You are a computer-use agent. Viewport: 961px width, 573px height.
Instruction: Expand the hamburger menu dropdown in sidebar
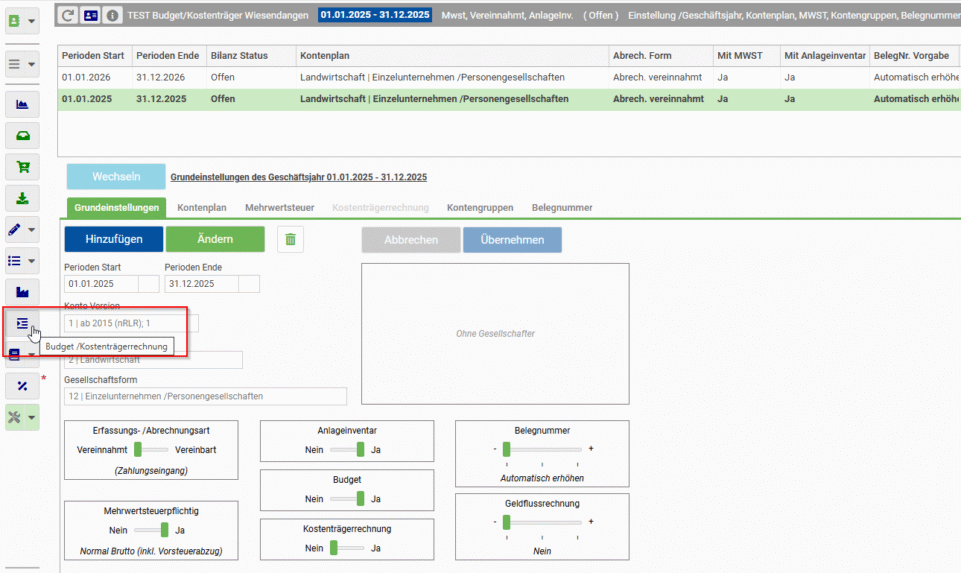(23, 64)
